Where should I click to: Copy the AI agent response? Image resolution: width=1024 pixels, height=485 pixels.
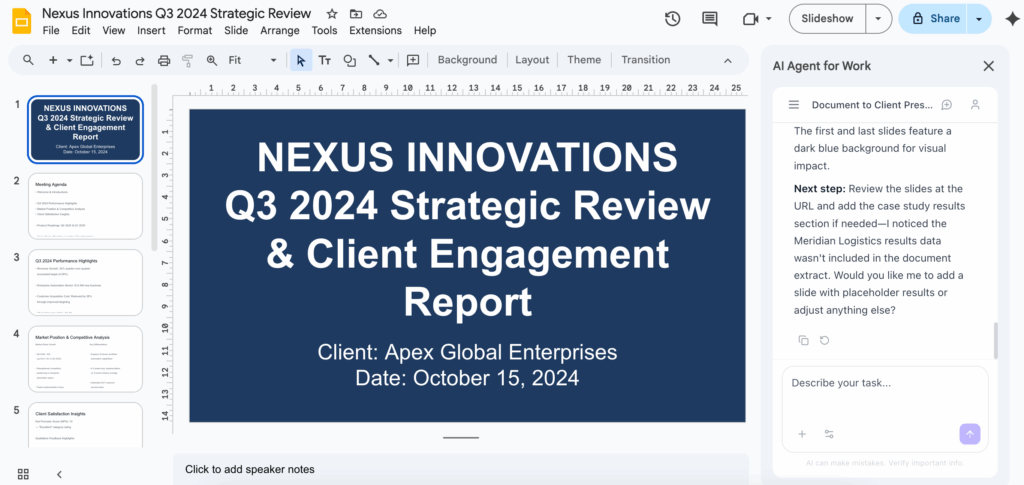point(804,340)
